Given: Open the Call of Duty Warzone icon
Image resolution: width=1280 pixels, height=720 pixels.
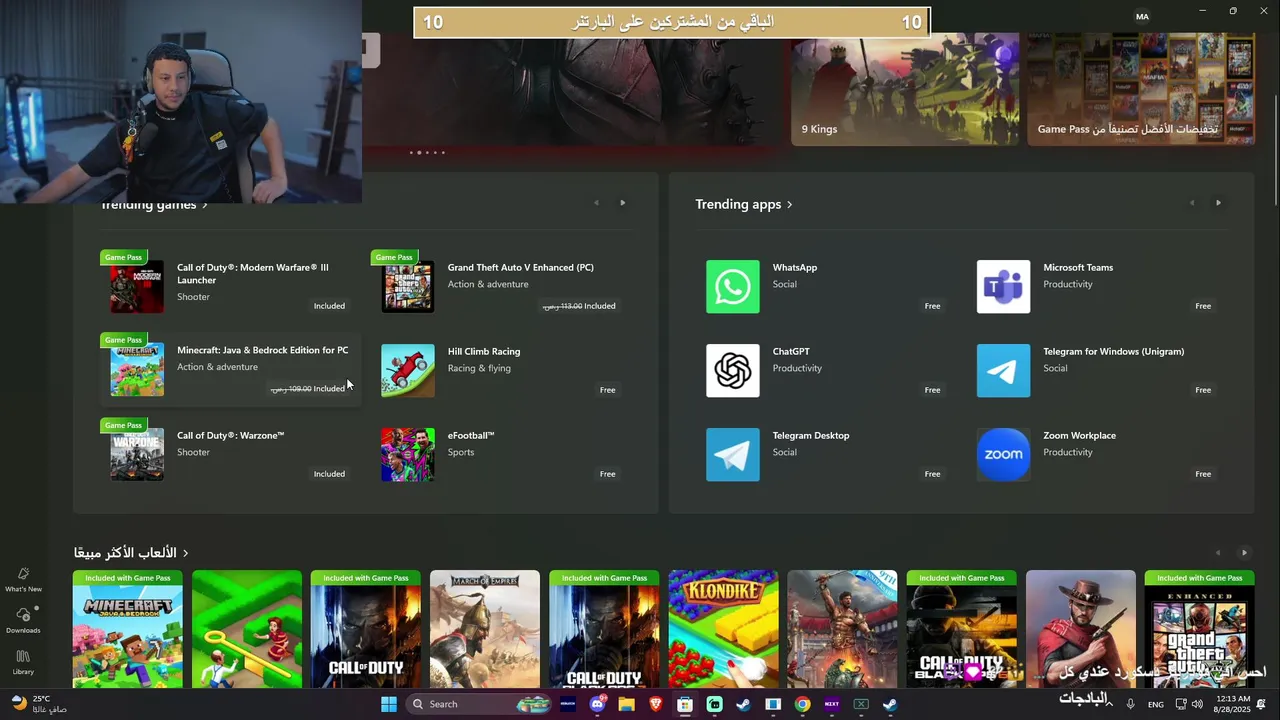Looking at the screenshot, I should tap(137, 455).
